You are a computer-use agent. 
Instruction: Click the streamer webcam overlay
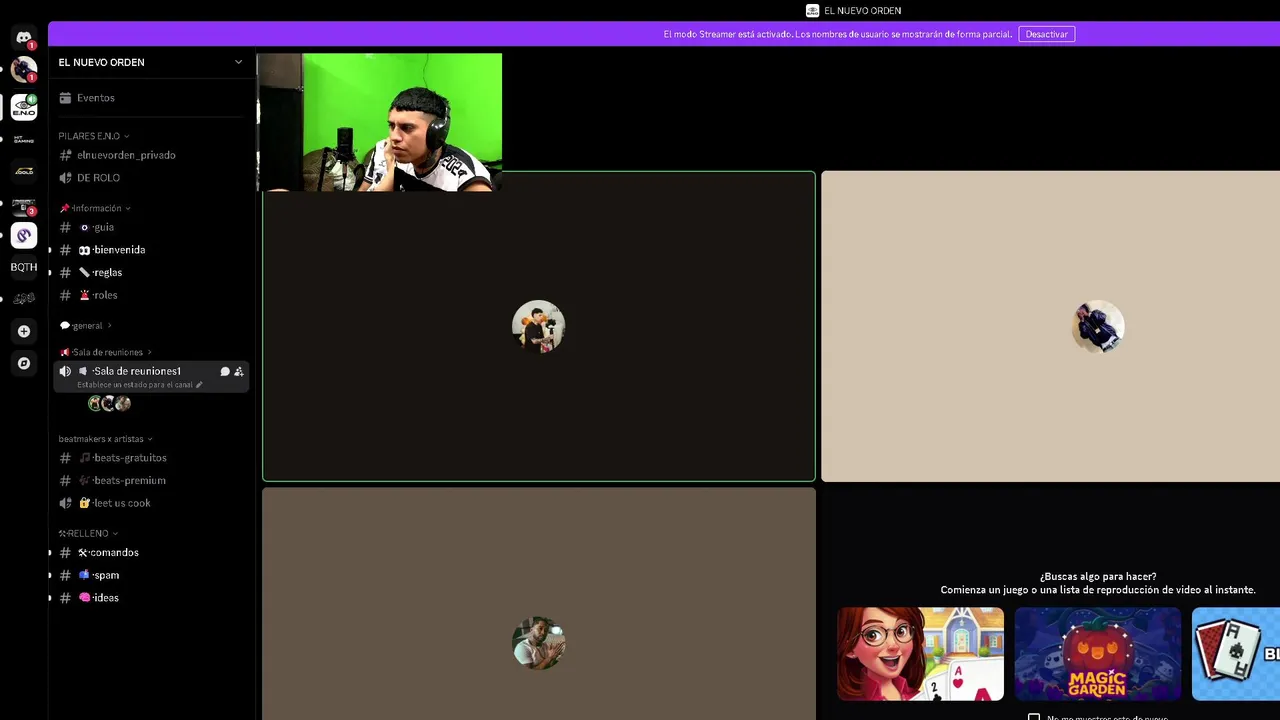(x=379, y=122)
